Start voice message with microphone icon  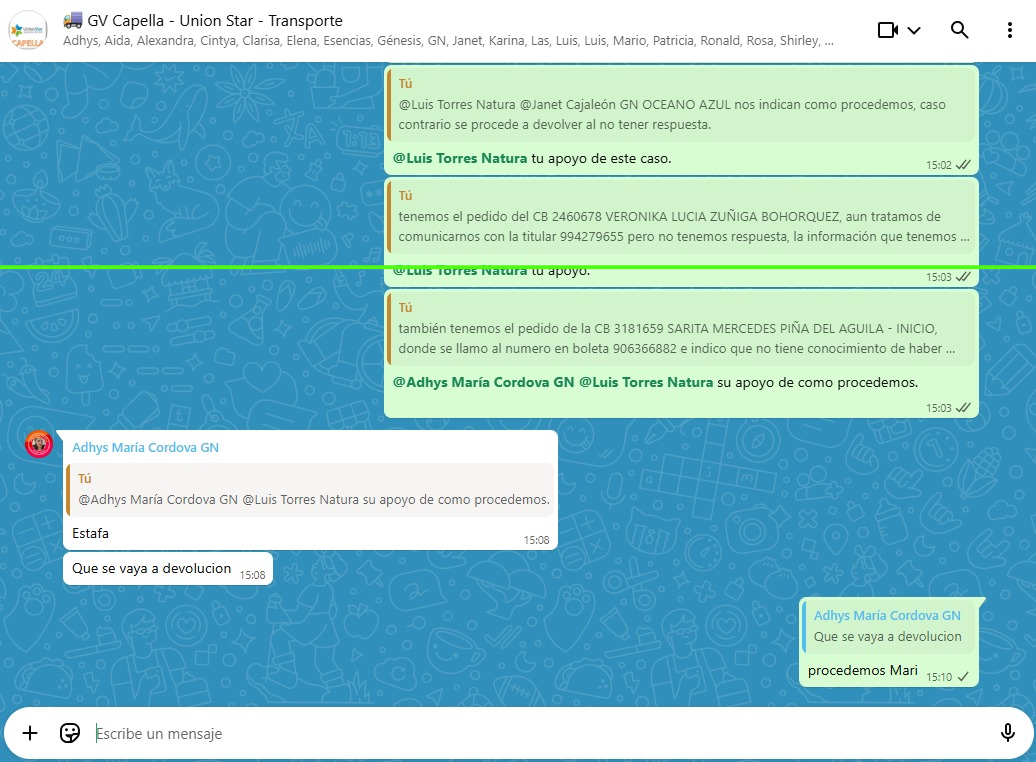click(1007, 733)
